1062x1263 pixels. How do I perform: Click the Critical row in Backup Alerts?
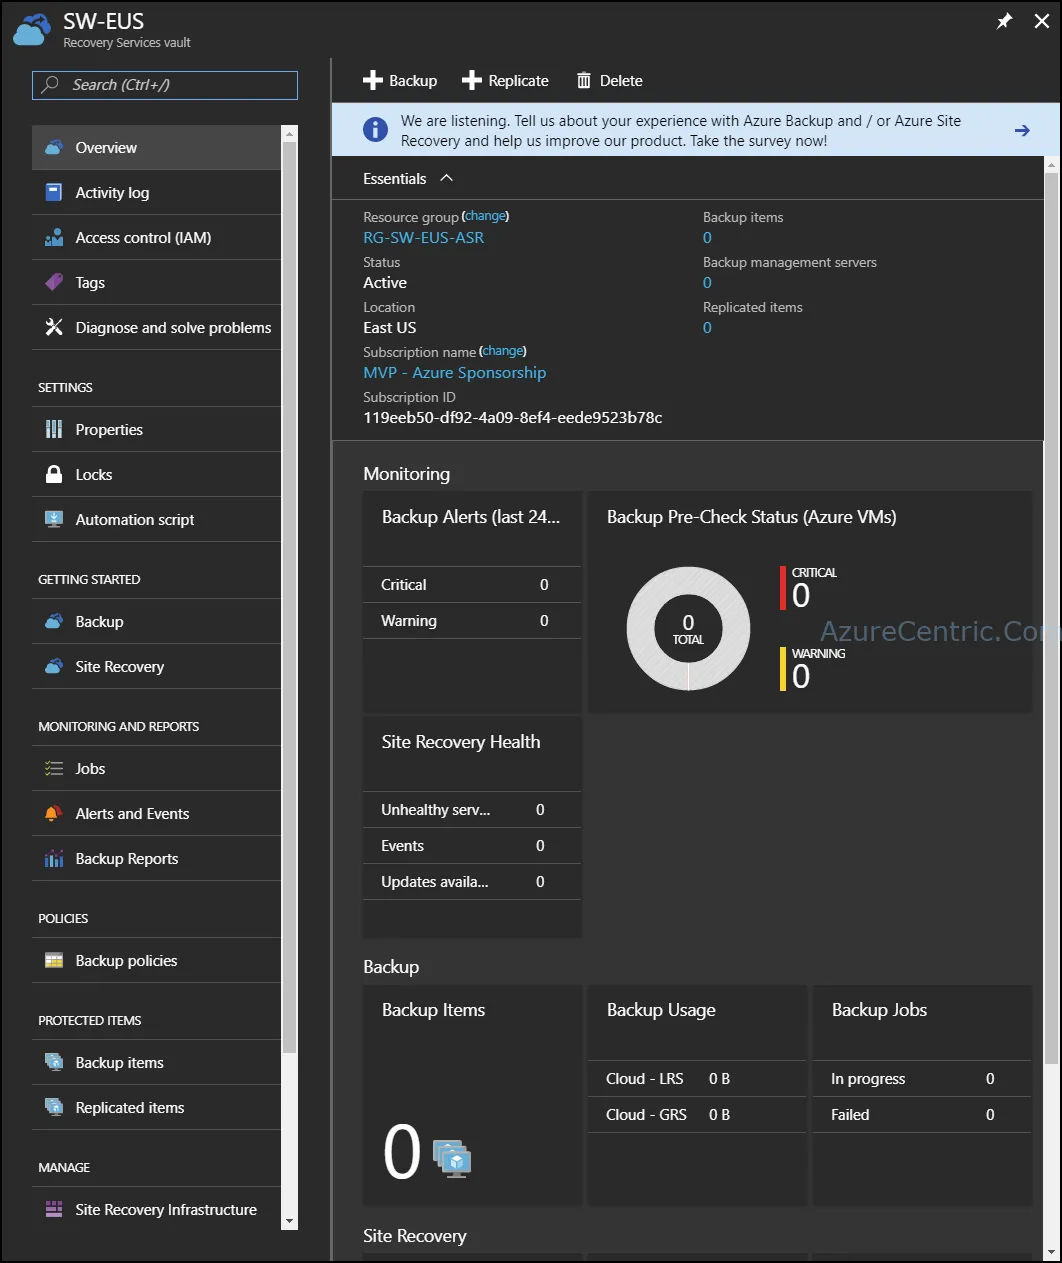coord(472,584)
